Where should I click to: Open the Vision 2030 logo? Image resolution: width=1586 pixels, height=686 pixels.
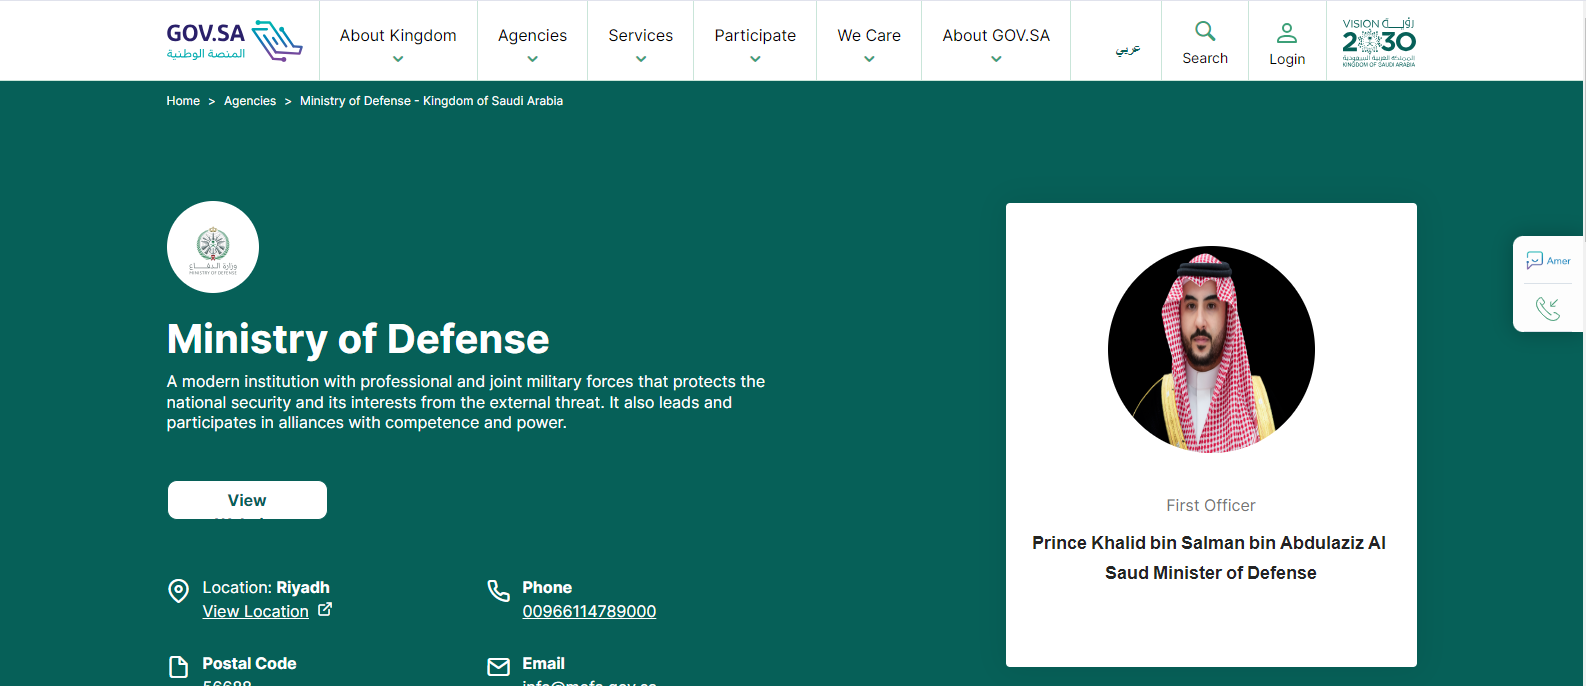[x=1379, y=42]
